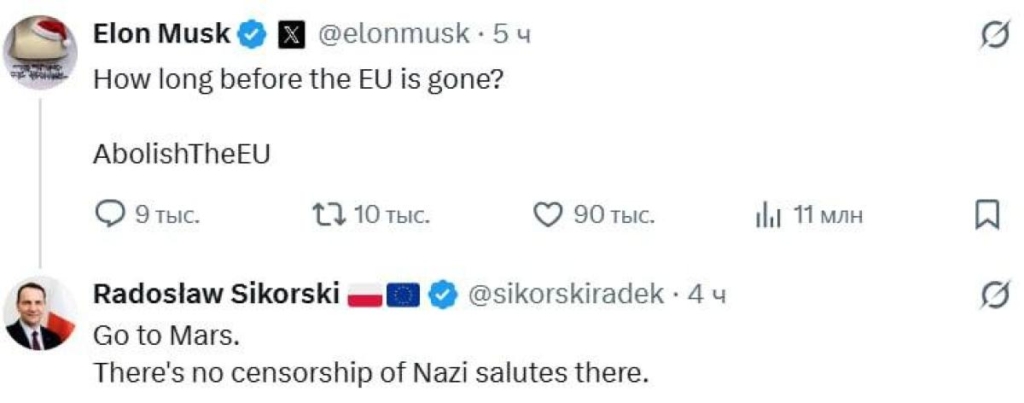
Task: Click the Polish flag emoji beside Sikorski's name
Action: point(364,295)
